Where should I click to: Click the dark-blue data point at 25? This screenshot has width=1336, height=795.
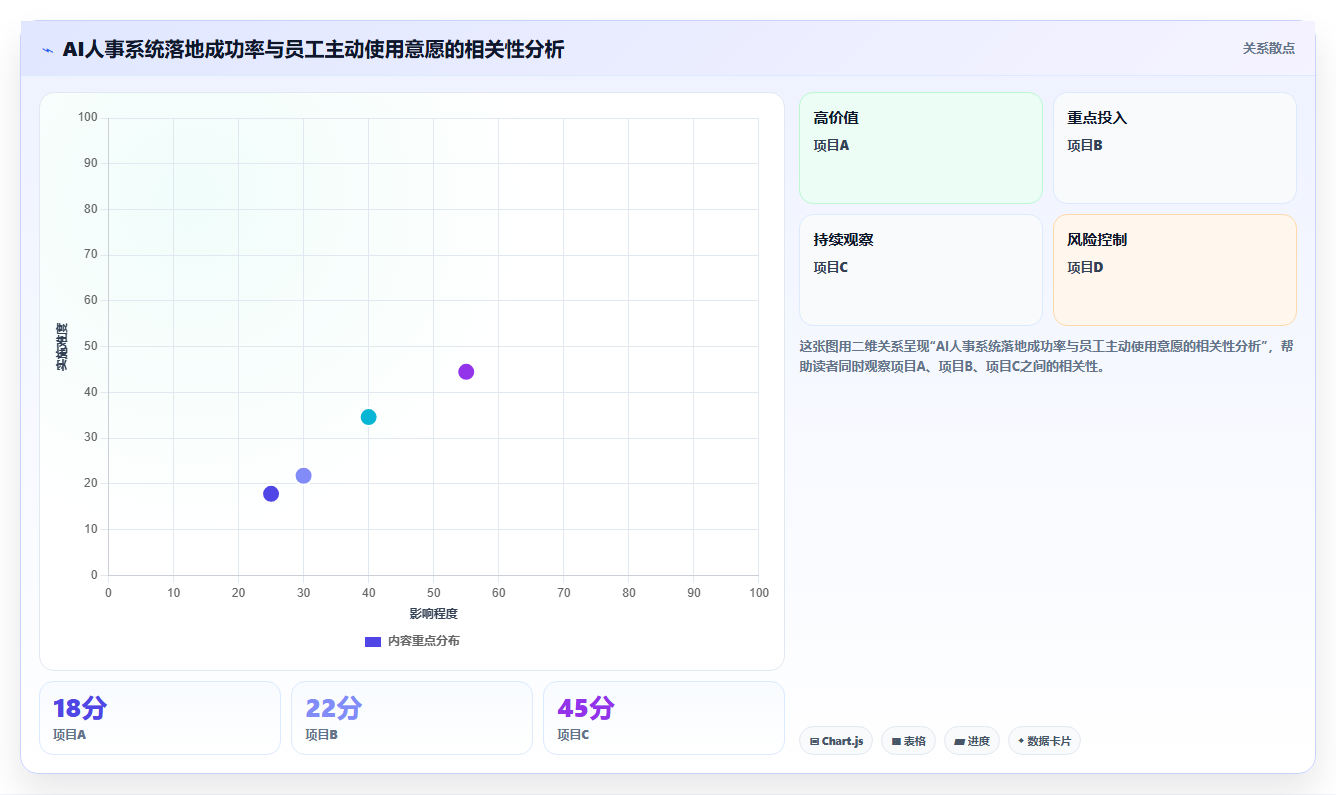[271, 494]
